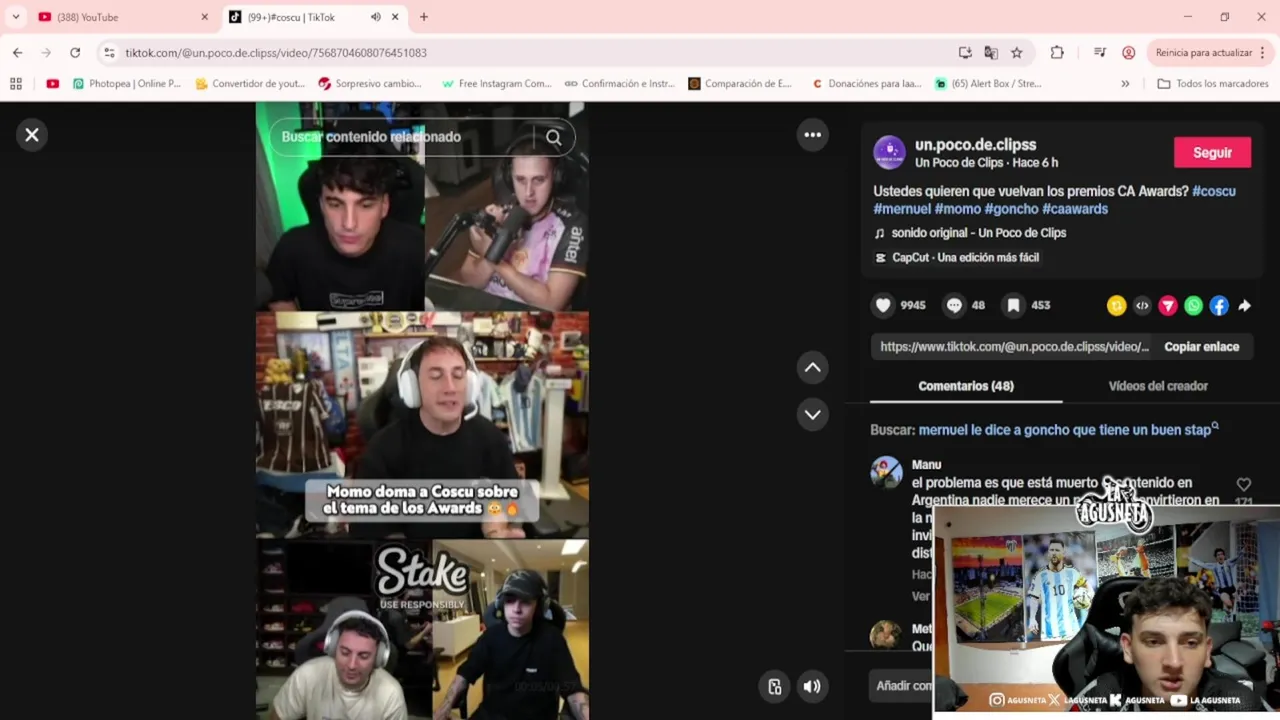
Task: Open the un.poco.de.clipss profile name
Action: (x=975, y=145)
